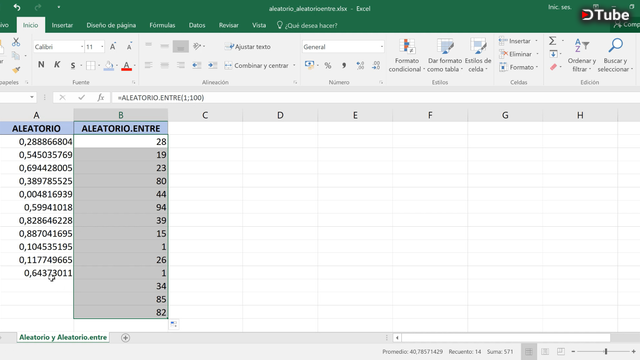The width and height of the screenshot is (640, 360).
Task: Open the Datos tab
Action: click(x=197, y=25)
